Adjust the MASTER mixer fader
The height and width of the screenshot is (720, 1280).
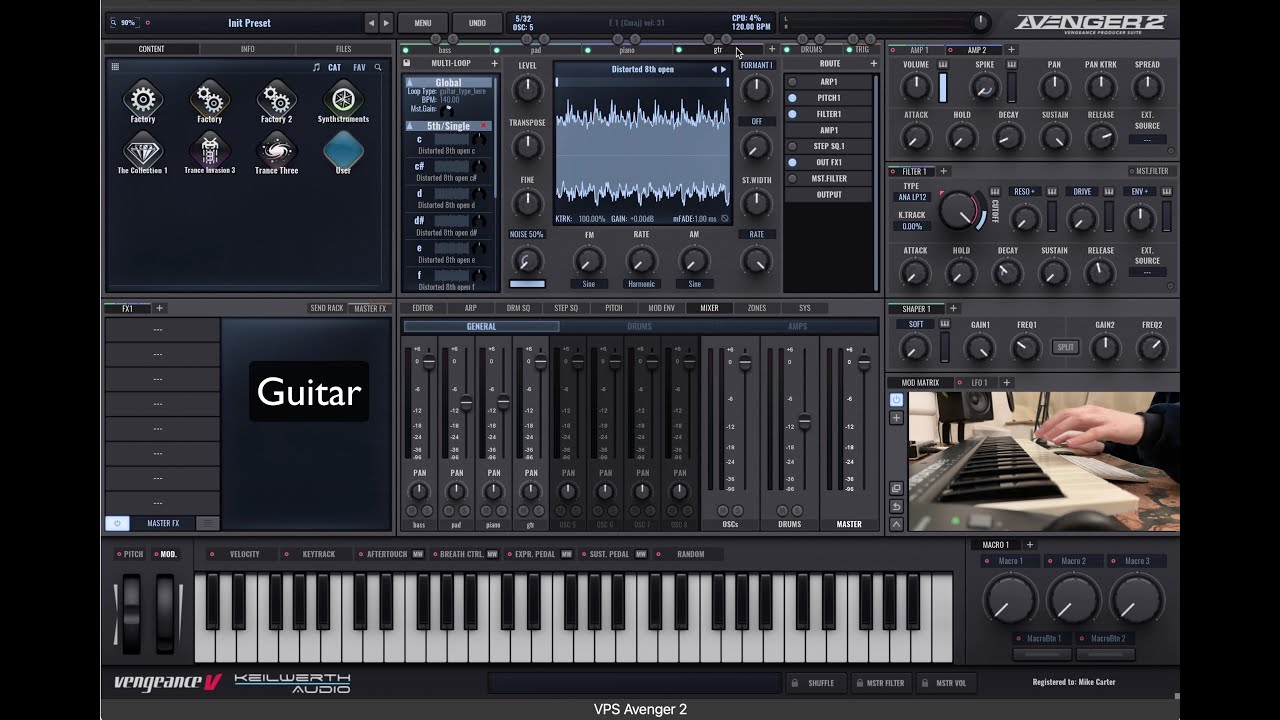(x=864, y=361)
